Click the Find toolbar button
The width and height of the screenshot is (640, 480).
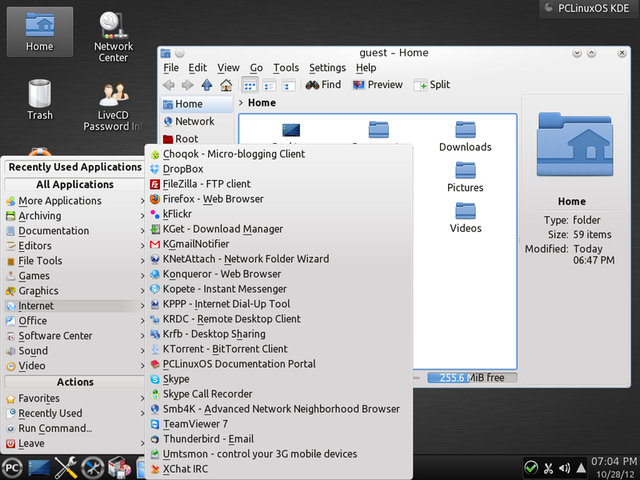pos(323,84)
